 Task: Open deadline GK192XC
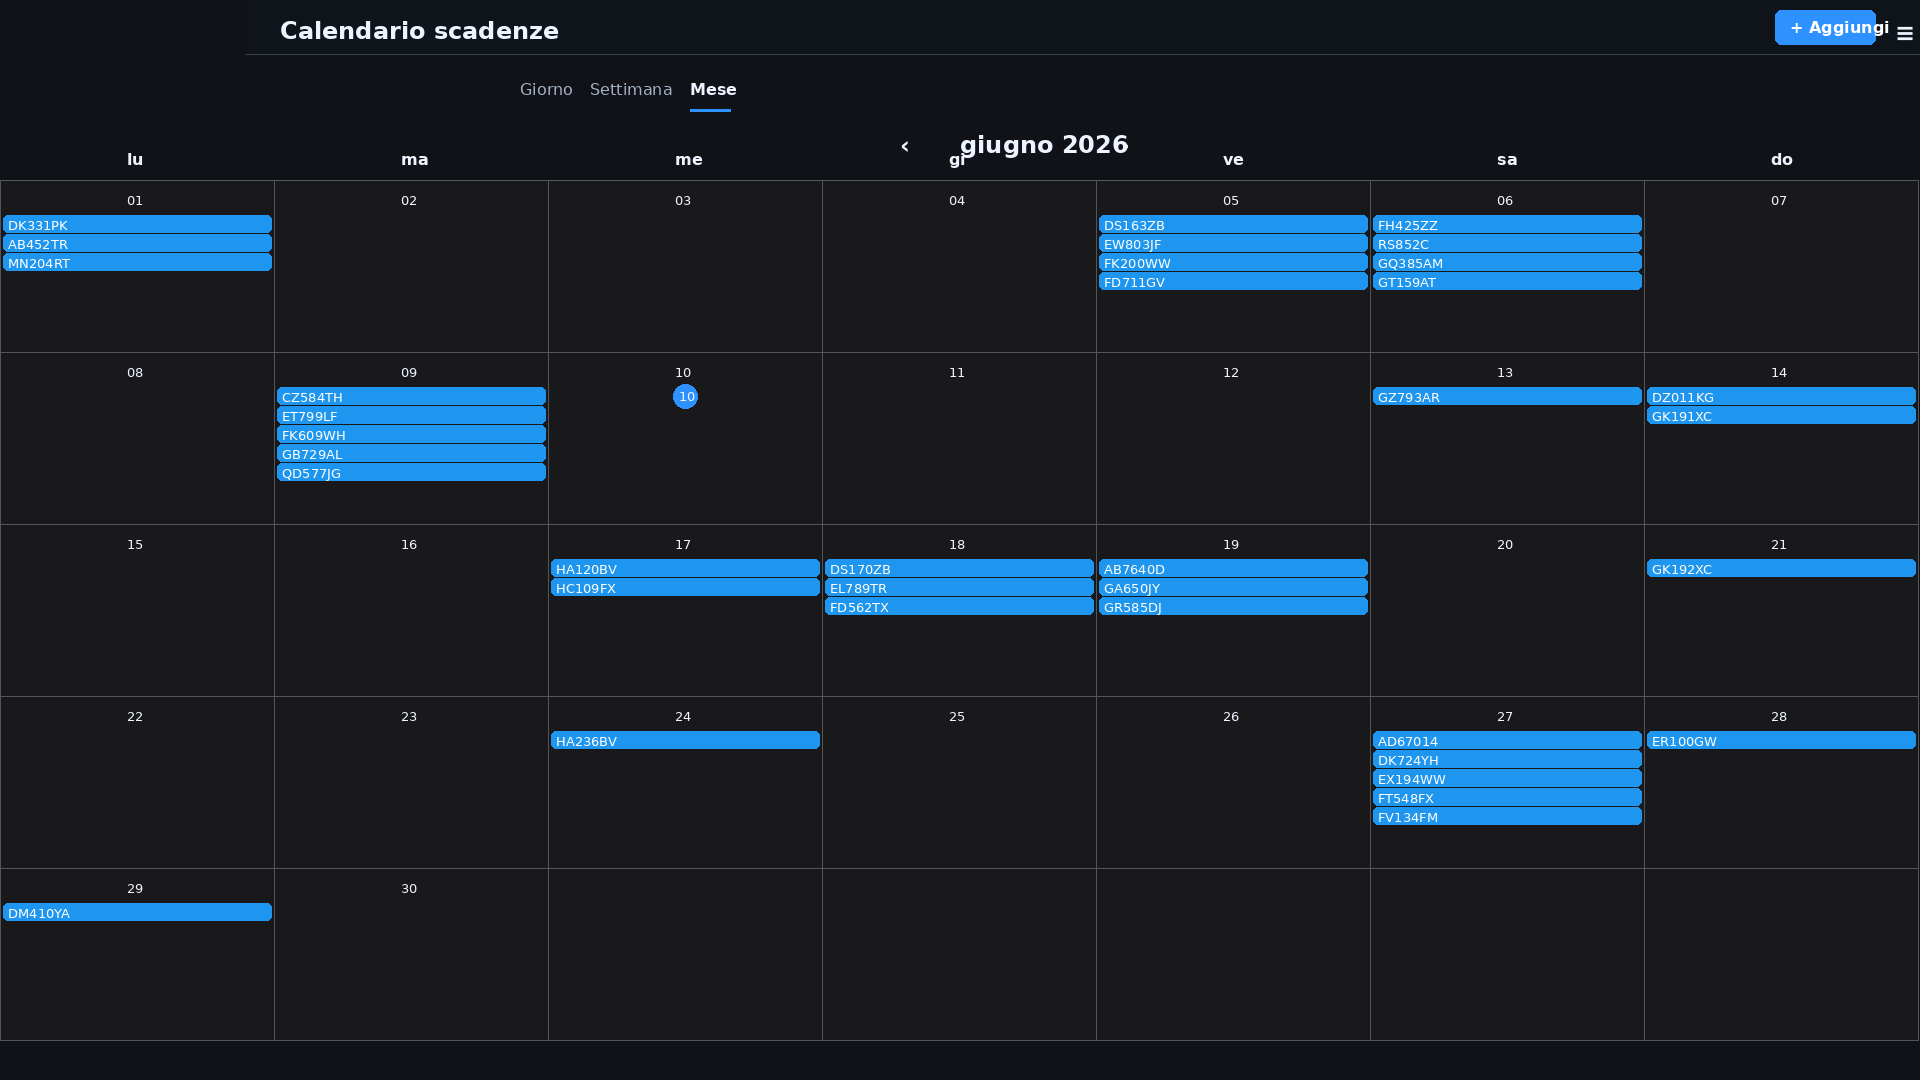click(x=1781, y=569)
